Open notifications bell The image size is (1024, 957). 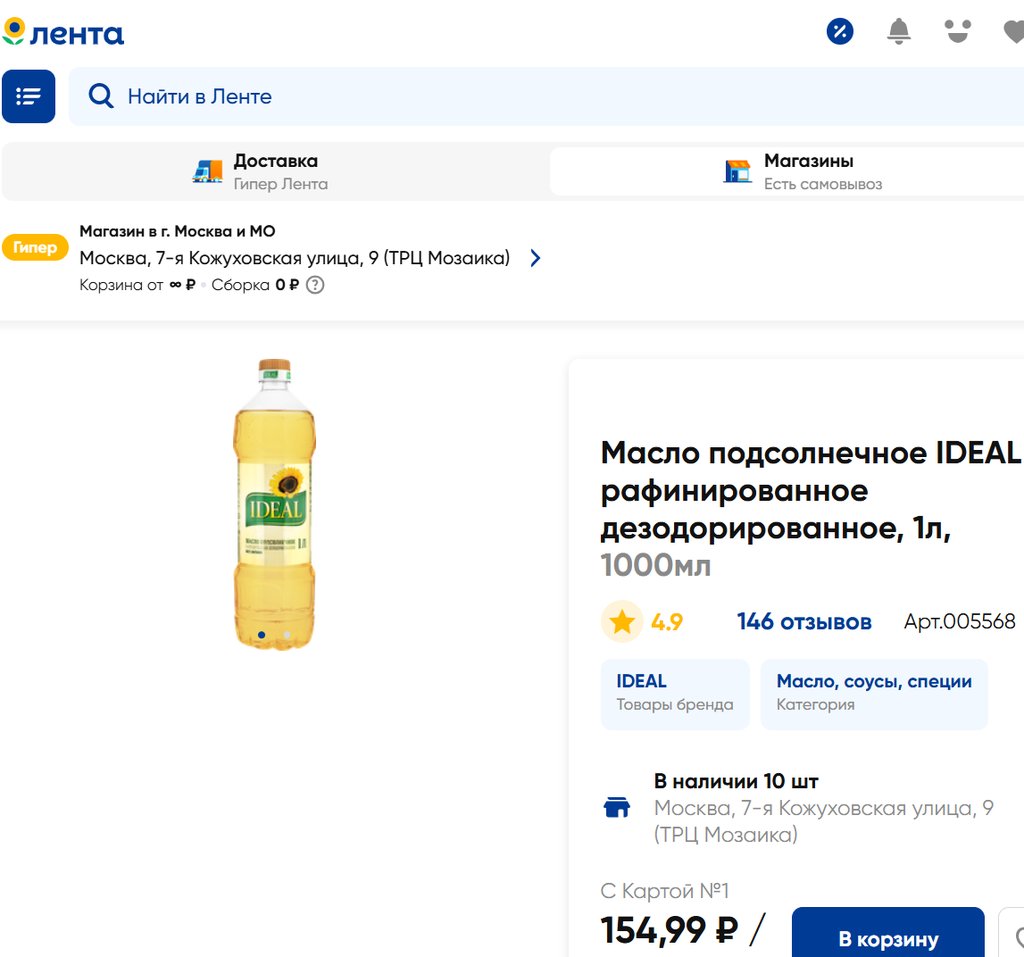[x=899, y=31]
